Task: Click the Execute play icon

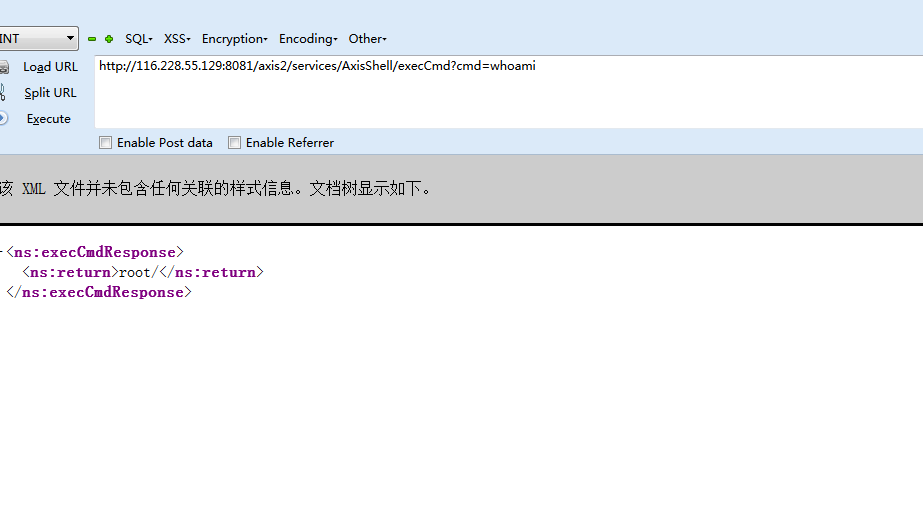Action: click(x=3, y=118)
